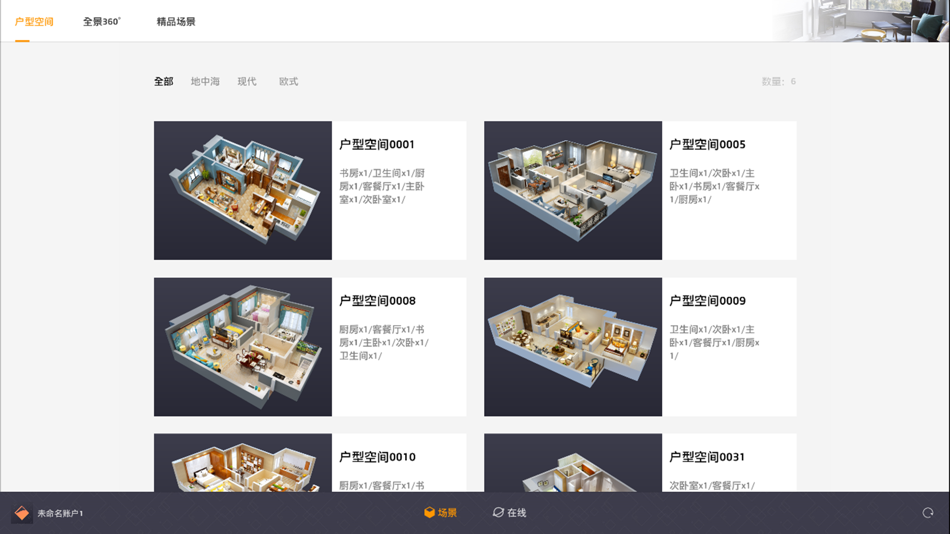This screenshot has width=950, height=534.
Task: Click the 在线 planet icon
Action: 498,513
